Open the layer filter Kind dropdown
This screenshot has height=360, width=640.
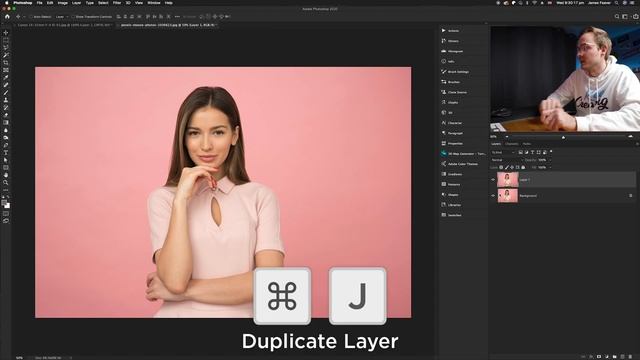click(x=503, y=152)
